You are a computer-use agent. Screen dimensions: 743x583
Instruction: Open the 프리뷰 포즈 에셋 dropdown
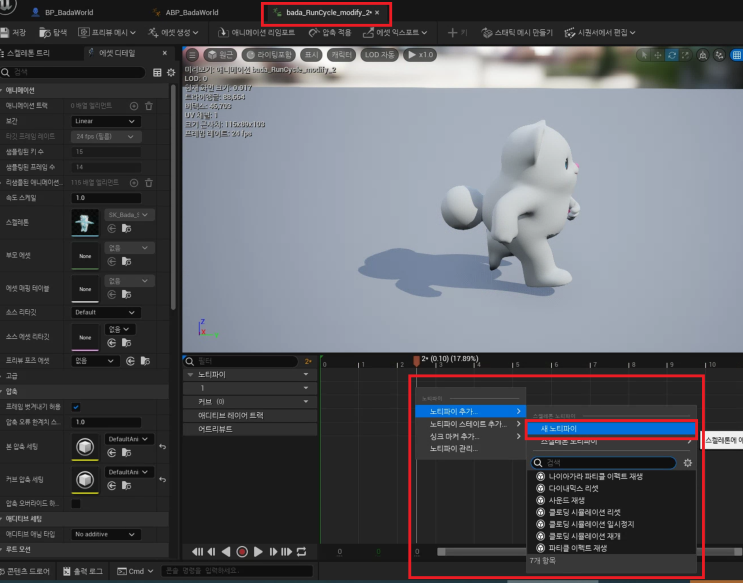point(95,361)
